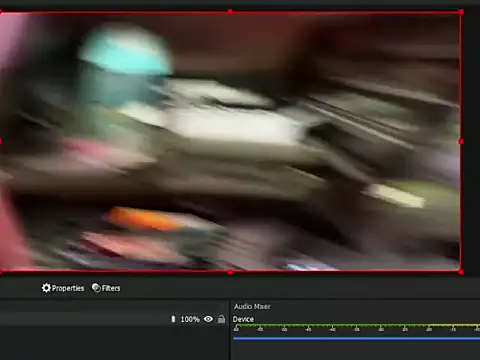This screenshot has height=360, width=480.
Task: Click the 100% scale value
Action: pyautogui.click(x=190, y=319)
